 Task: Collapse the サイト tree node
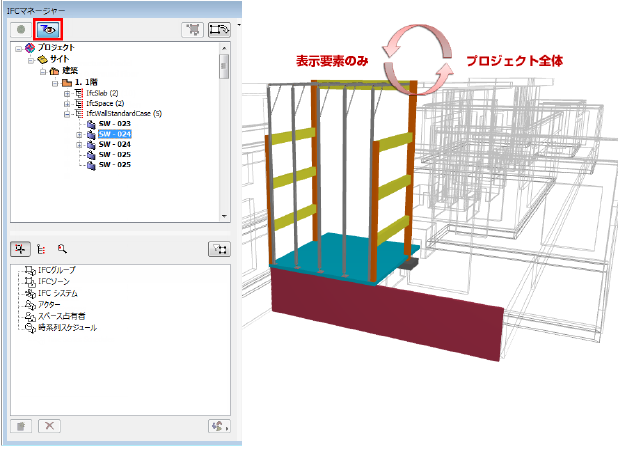(31, 60)
